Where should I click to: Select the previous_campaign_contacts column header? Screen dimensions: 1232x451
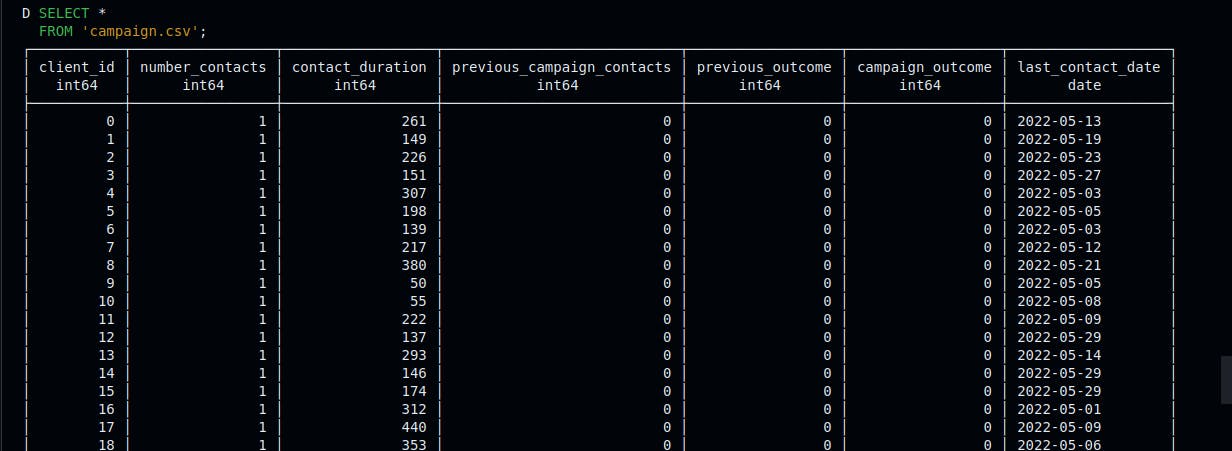[x=561, y=67]
